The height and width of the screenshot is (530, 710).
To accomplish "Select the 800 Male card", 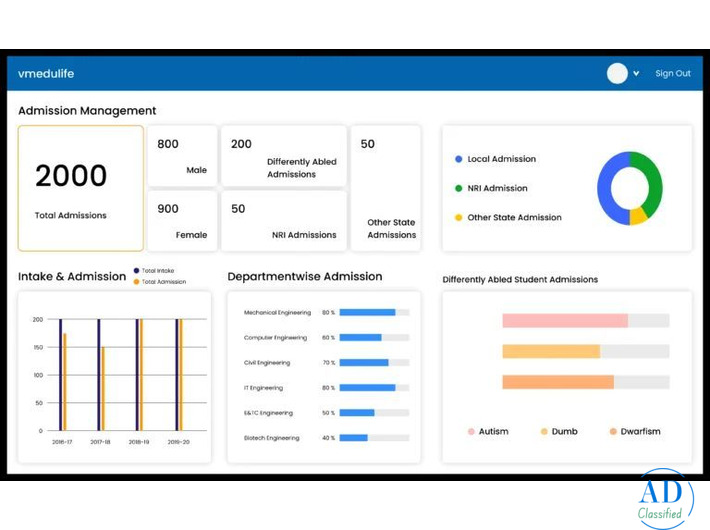I will click(x=182, y=156).
